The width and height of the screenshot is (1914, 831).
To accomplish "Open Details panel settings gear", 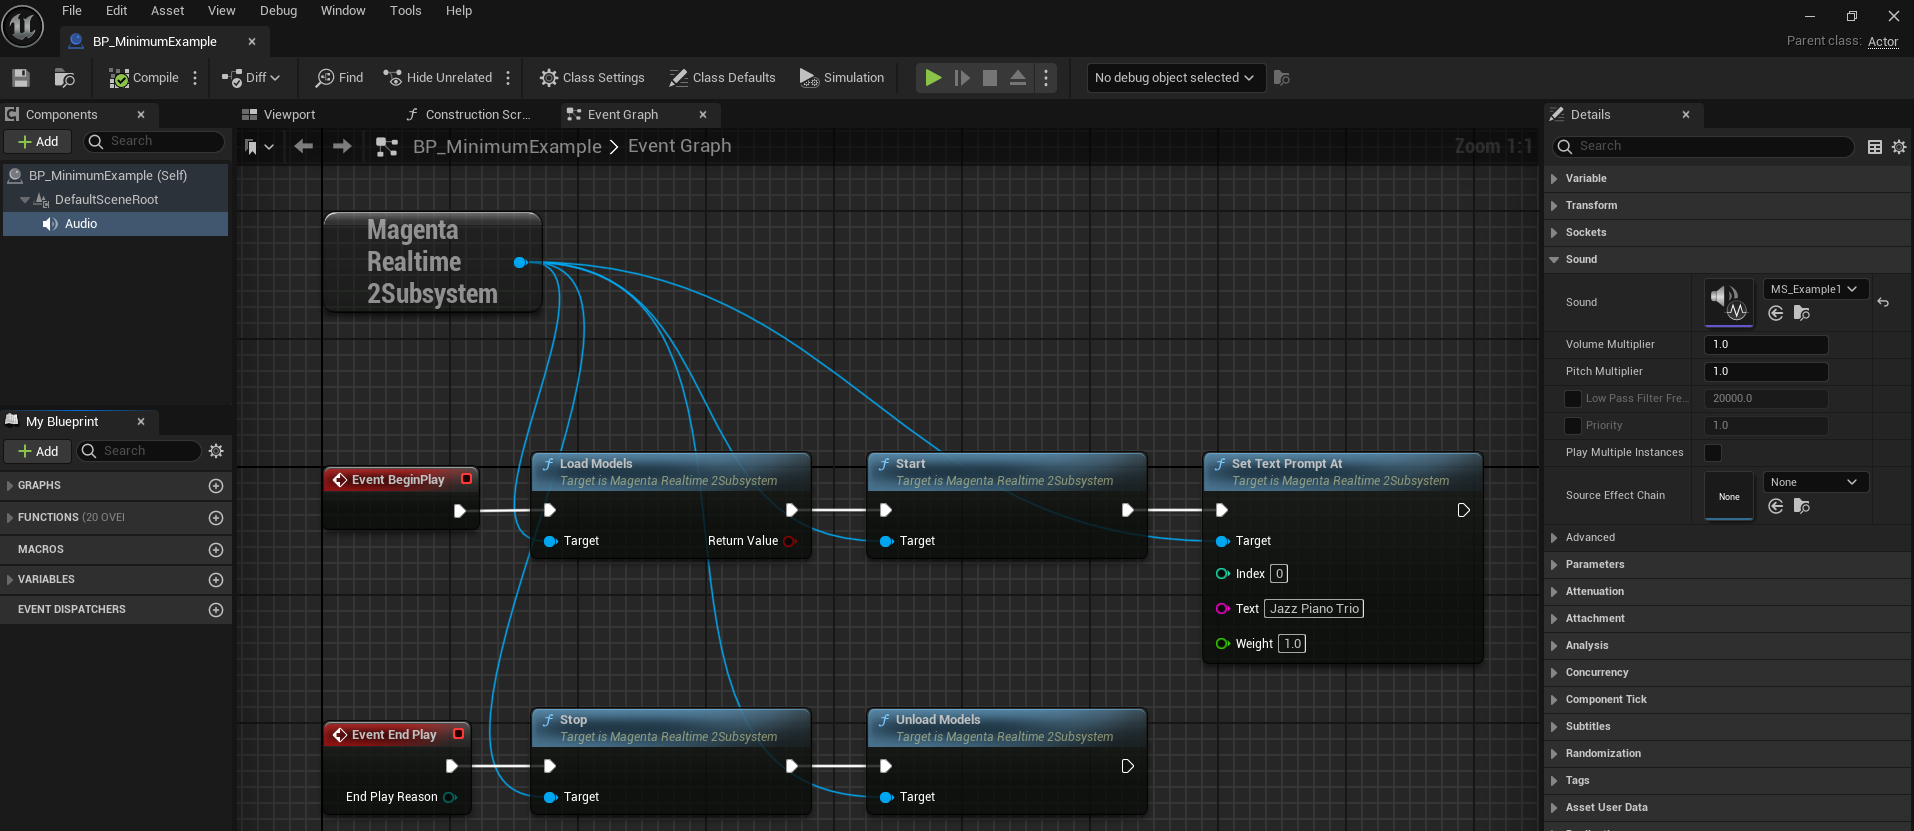I will 1899,147.
